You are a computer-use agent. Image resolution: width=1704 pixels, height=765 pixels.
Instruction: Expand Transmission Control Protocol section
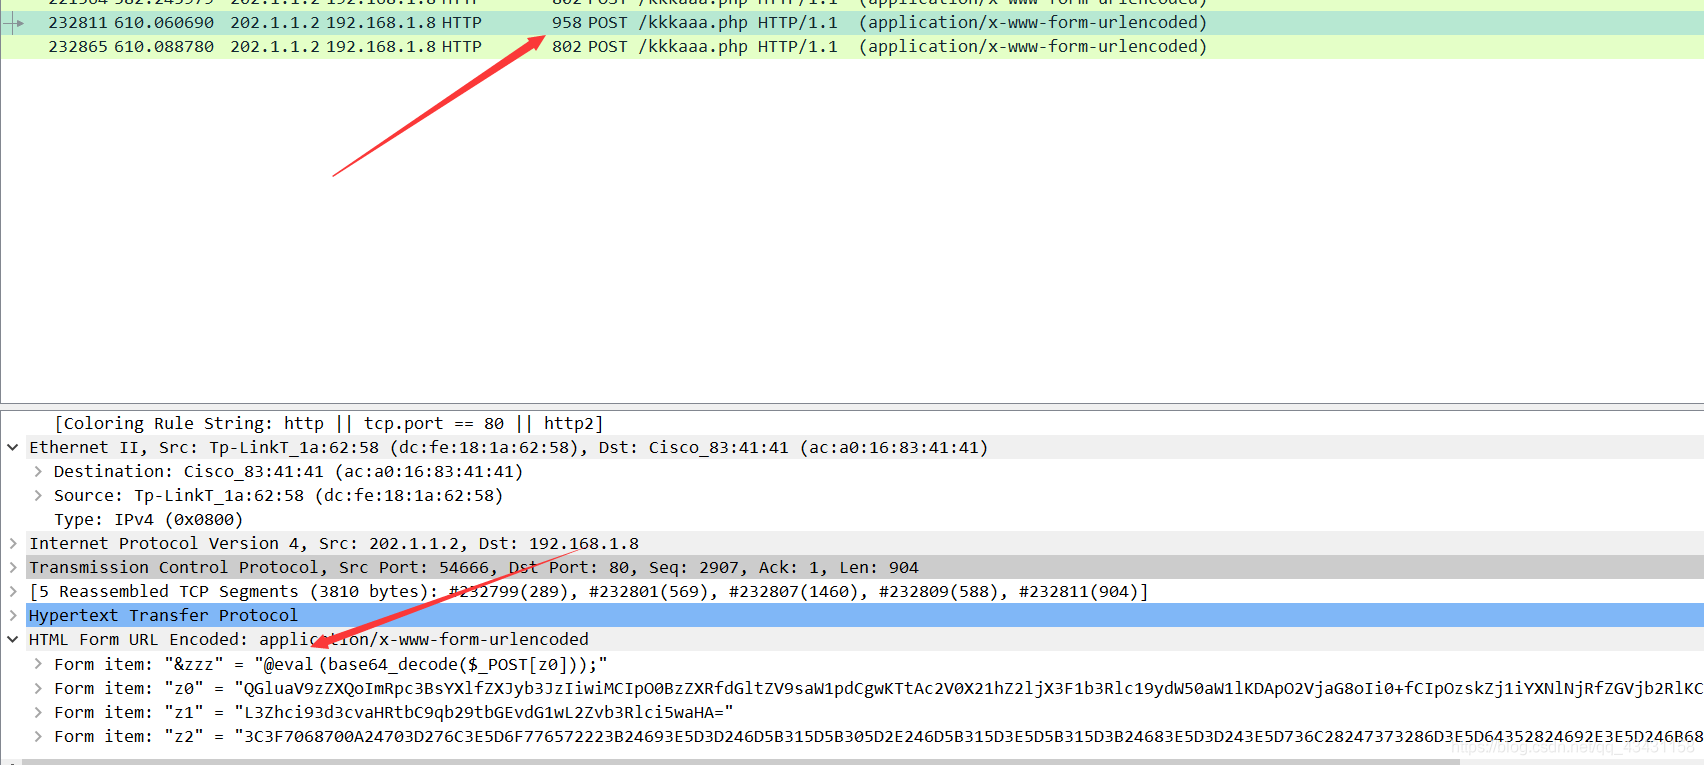(13, 567)
